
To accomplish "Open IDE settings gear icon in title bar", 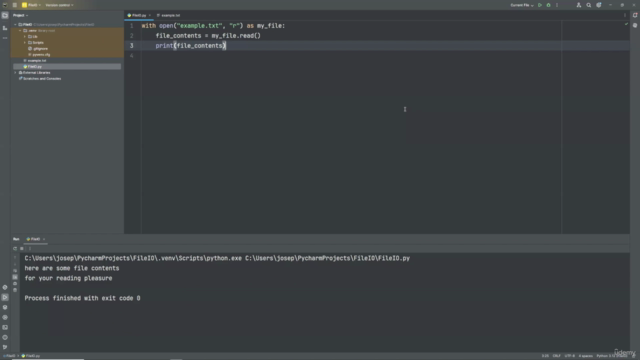I will pos(599,5).
